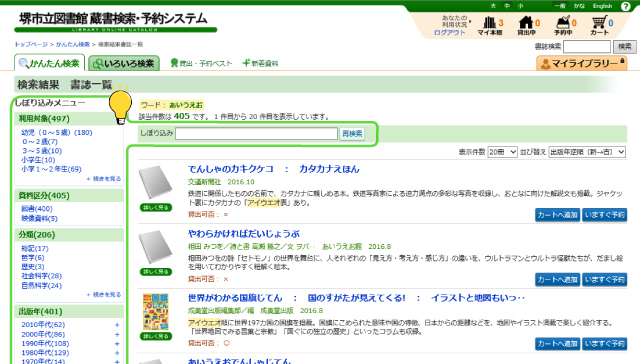This screenshot has width=640, height=364.
Task: Expand the 1980年代 plus icon
Action: (x=117, y=353)
